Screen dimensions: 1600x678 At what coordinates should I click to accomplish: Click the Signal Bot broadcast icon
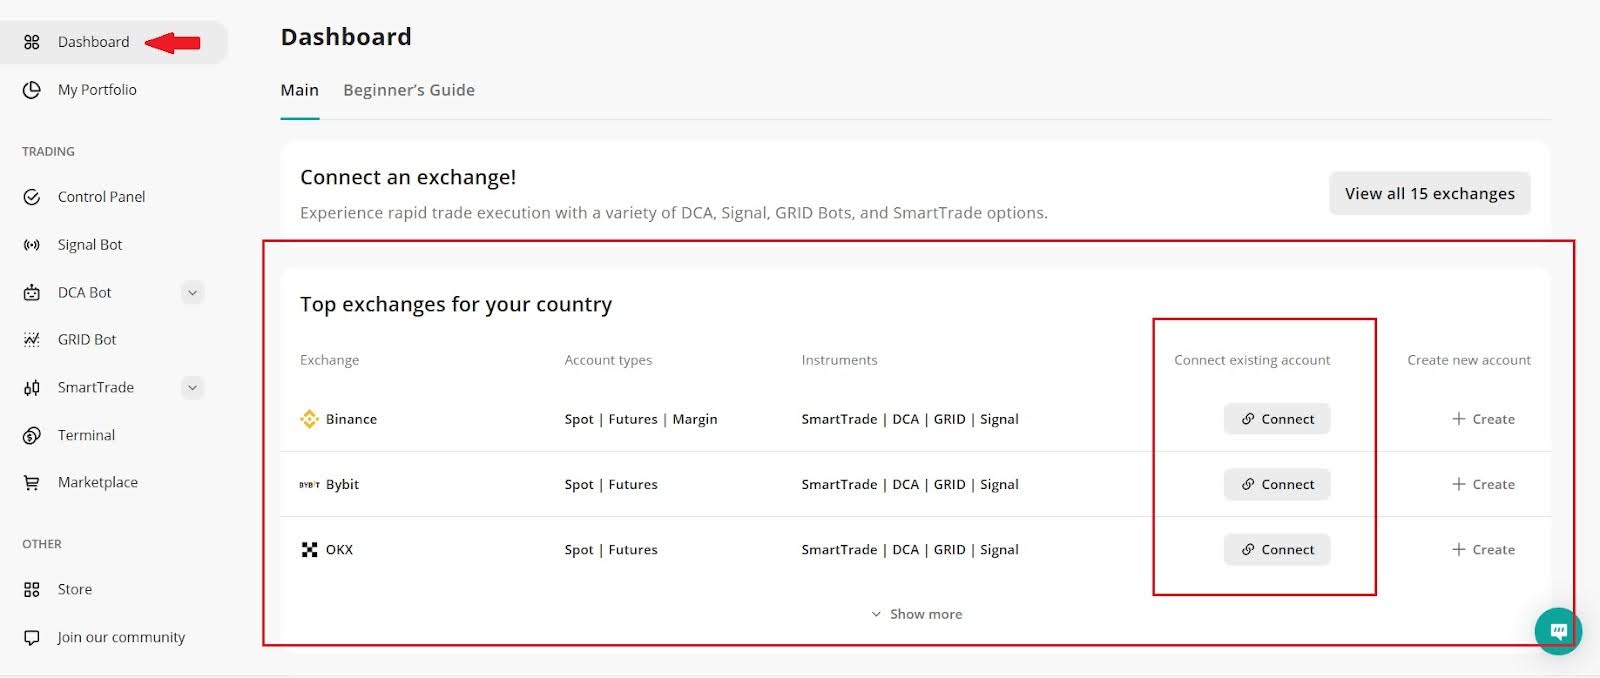(x=32, y=245)
